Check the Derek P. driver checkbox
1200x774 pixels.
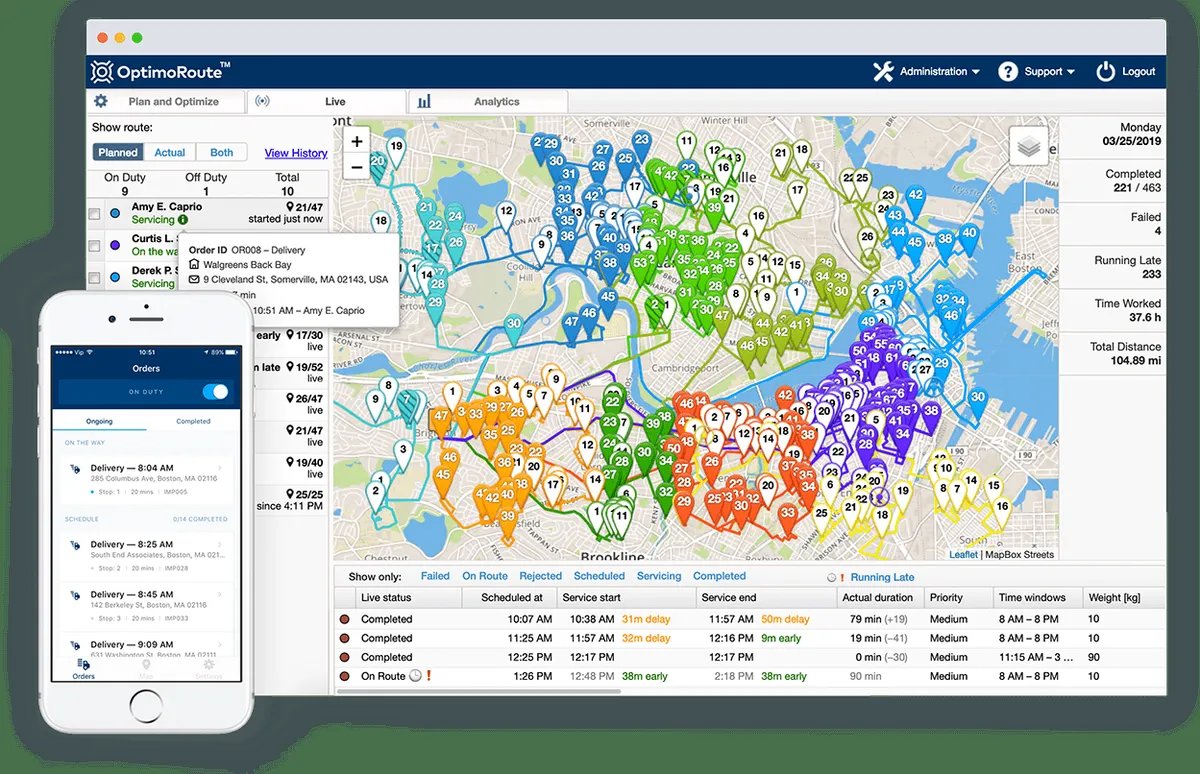point(94,277)
